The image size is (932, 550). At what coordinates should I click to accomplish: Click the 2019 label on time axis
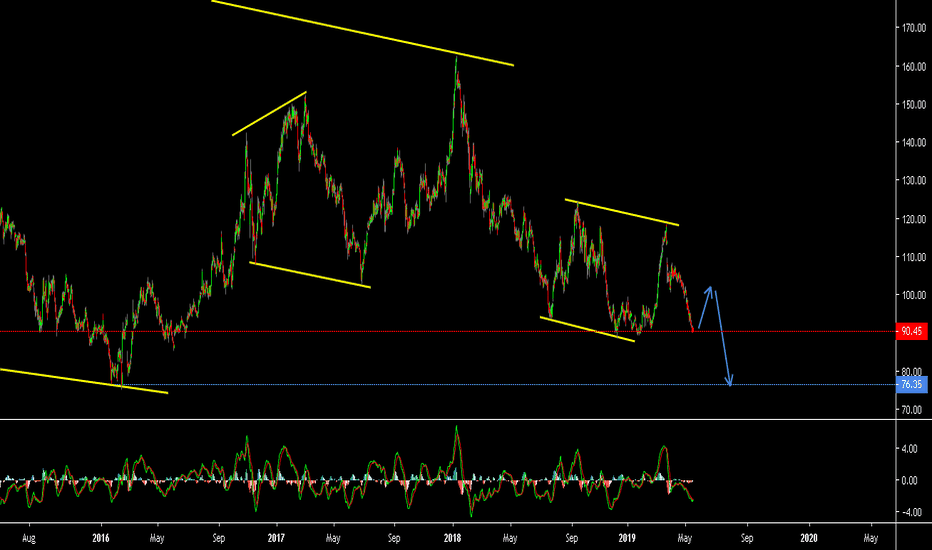tap(627, 538)
